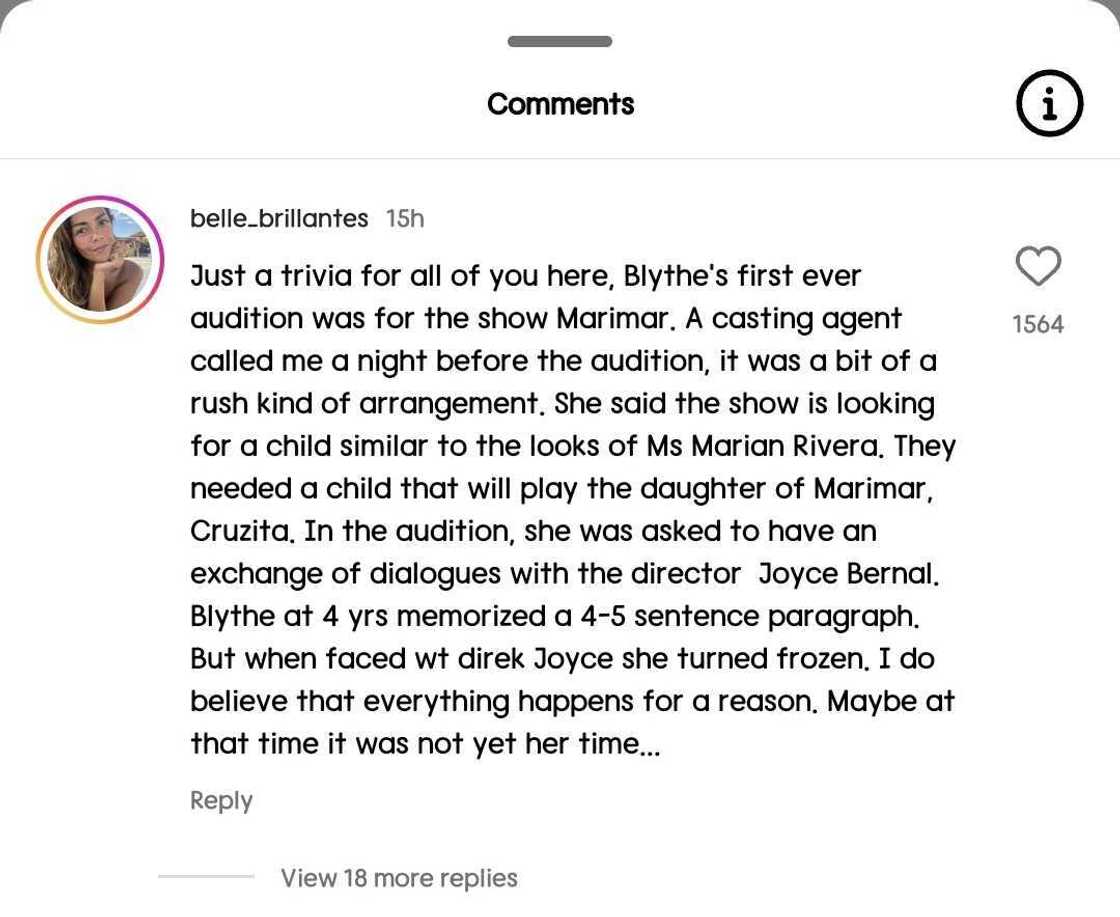
Task: Click 'Blythe at 4 yrs' in the comment
Action: coord(290,616)
